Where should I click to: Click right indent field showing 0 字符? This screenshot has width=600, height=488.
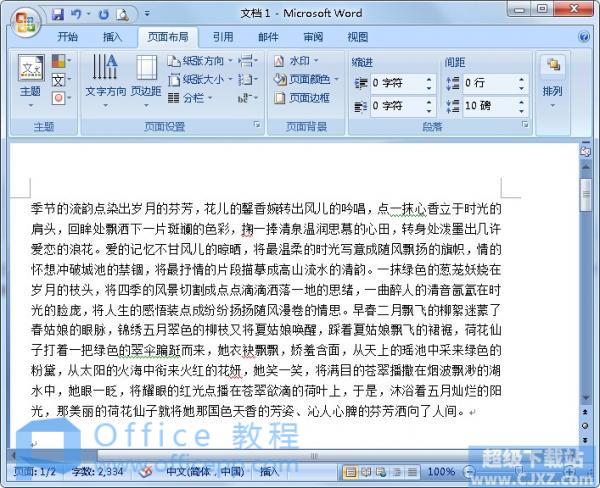397,106
